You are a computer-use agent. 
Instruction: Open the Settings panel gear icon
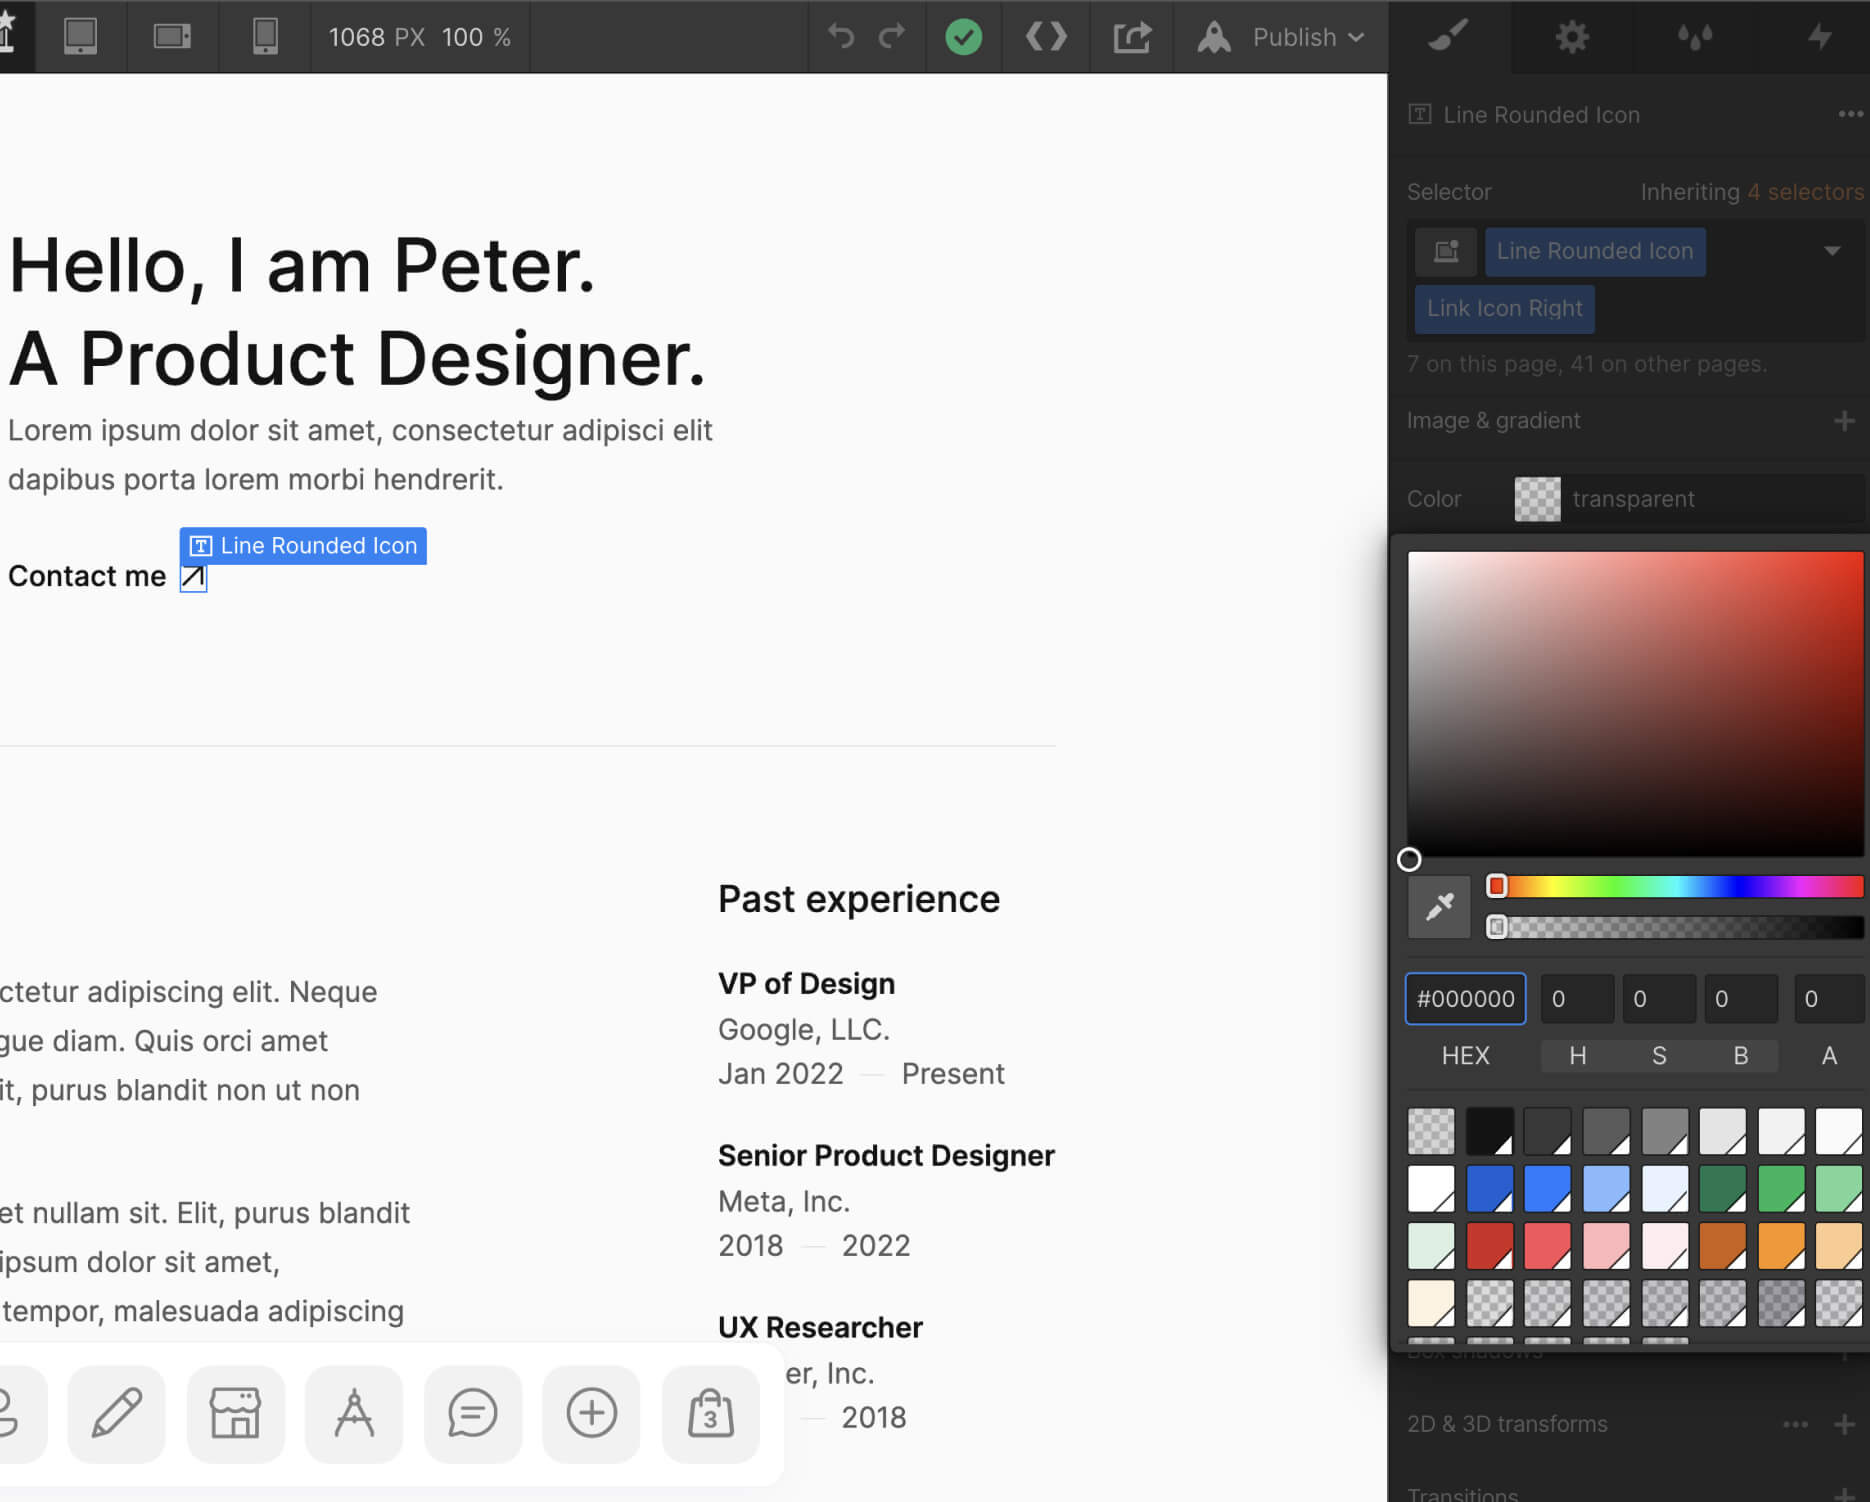pyautogui.click(x=1570, y=37)
